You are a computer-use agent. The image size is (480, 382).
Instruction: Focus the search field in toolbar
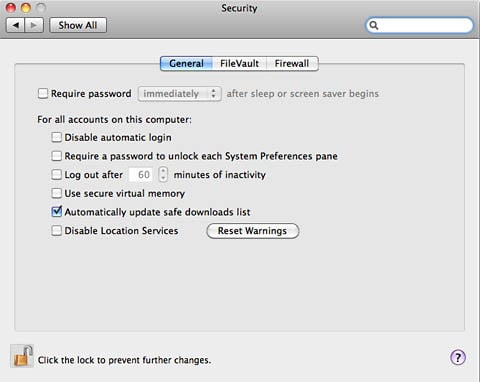pyautogui.click(x=420, y=25)
